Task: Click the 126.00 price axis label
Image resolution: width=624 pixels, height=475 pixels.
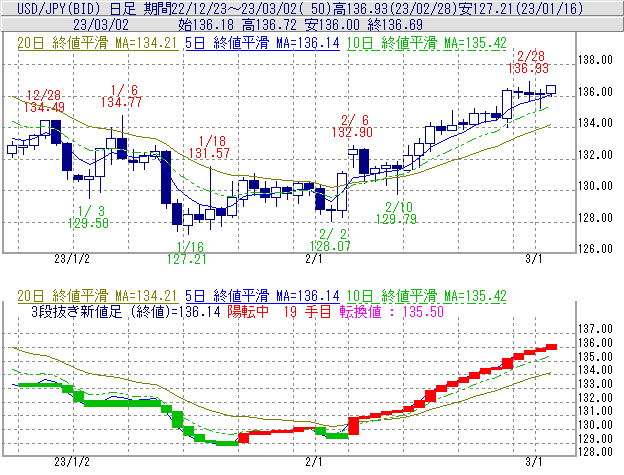Action: click(595, 249)
